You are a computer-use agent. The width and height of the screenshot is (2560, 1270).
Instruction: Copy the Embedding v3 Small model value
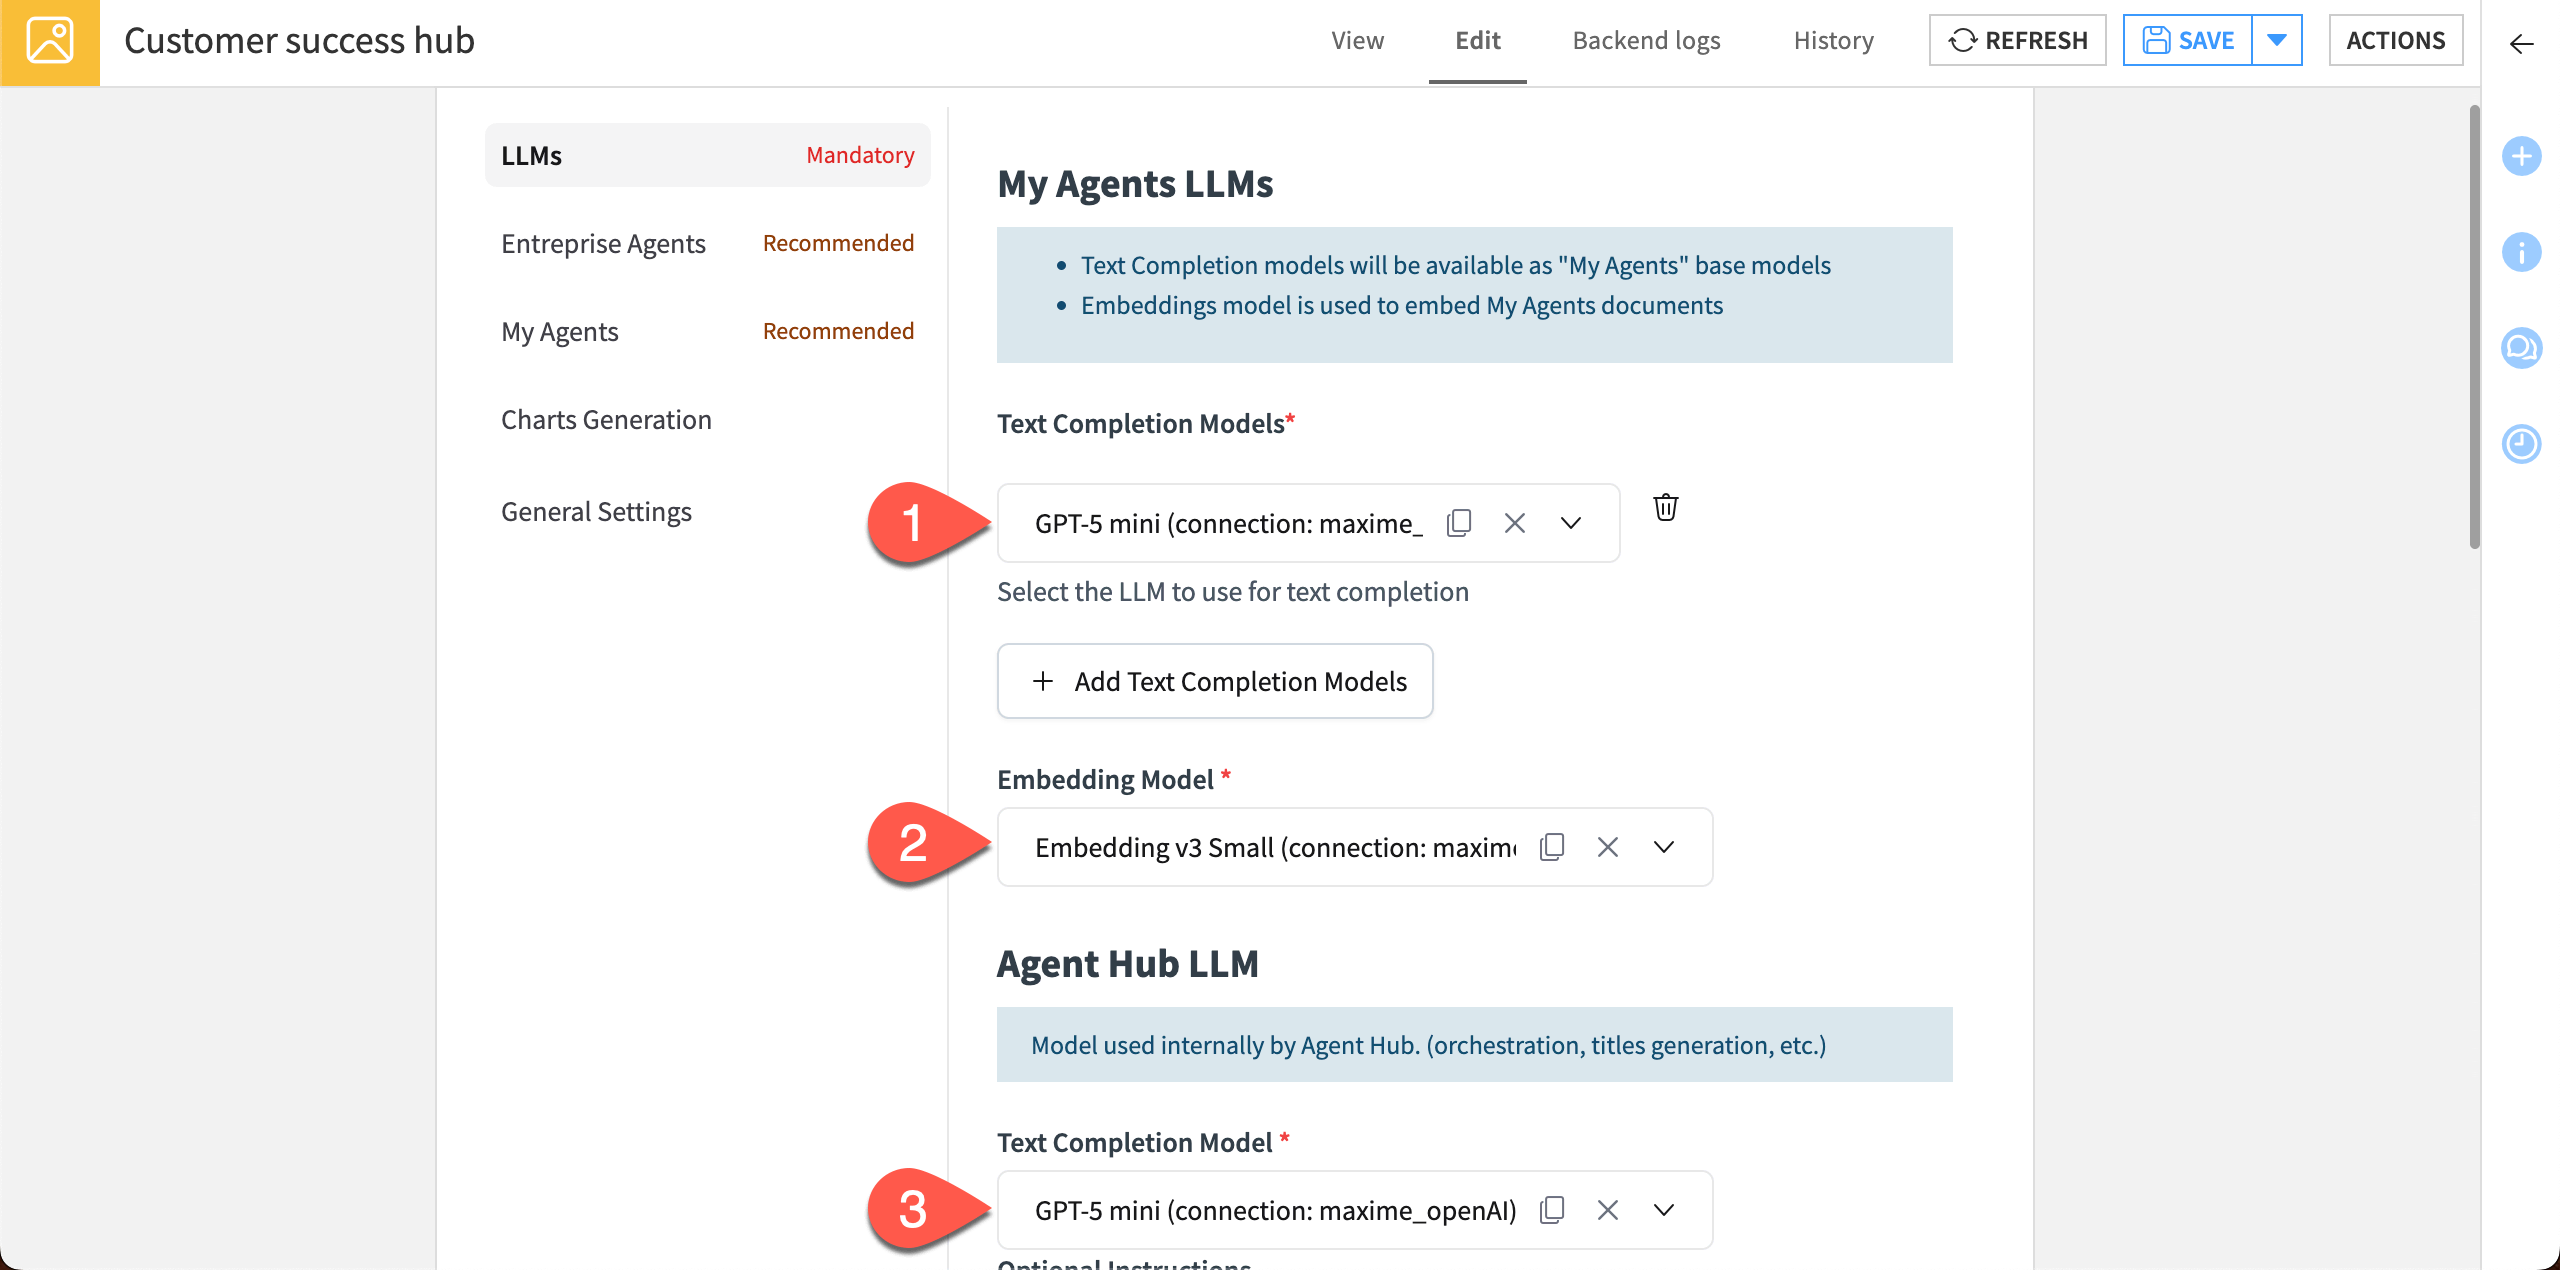click(x=1552, y=847)
